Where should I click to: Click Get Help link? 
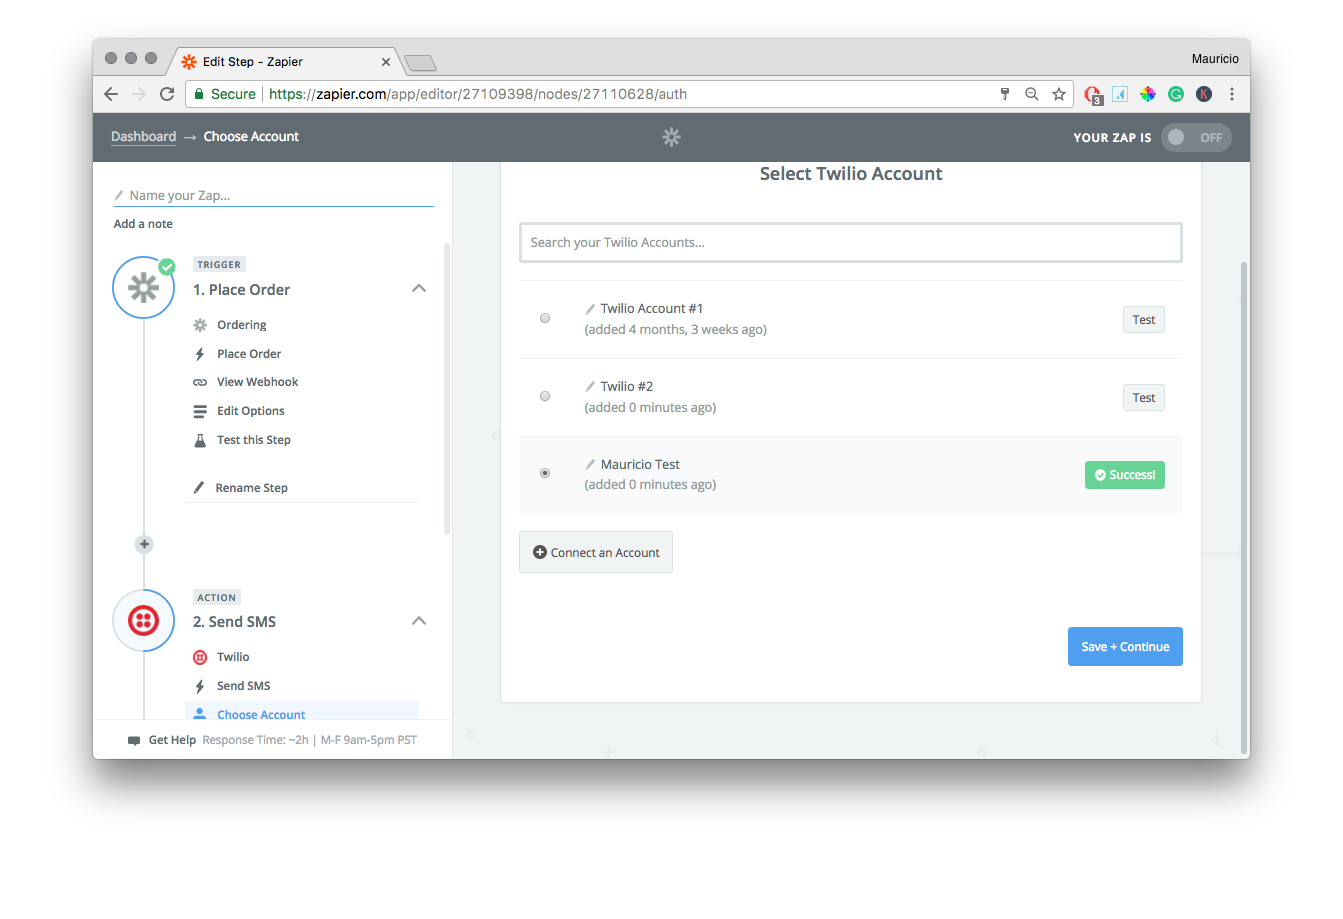[172, 741]
